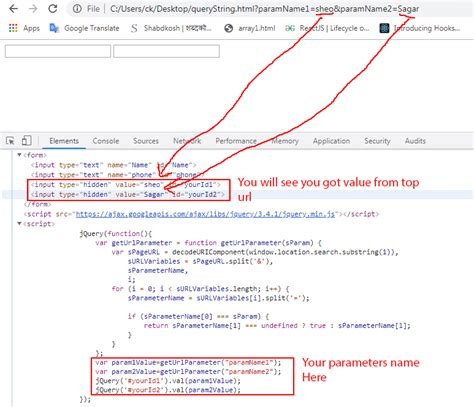
Task: Select the input name="phone" DOM row
Action: pos(117,175)
